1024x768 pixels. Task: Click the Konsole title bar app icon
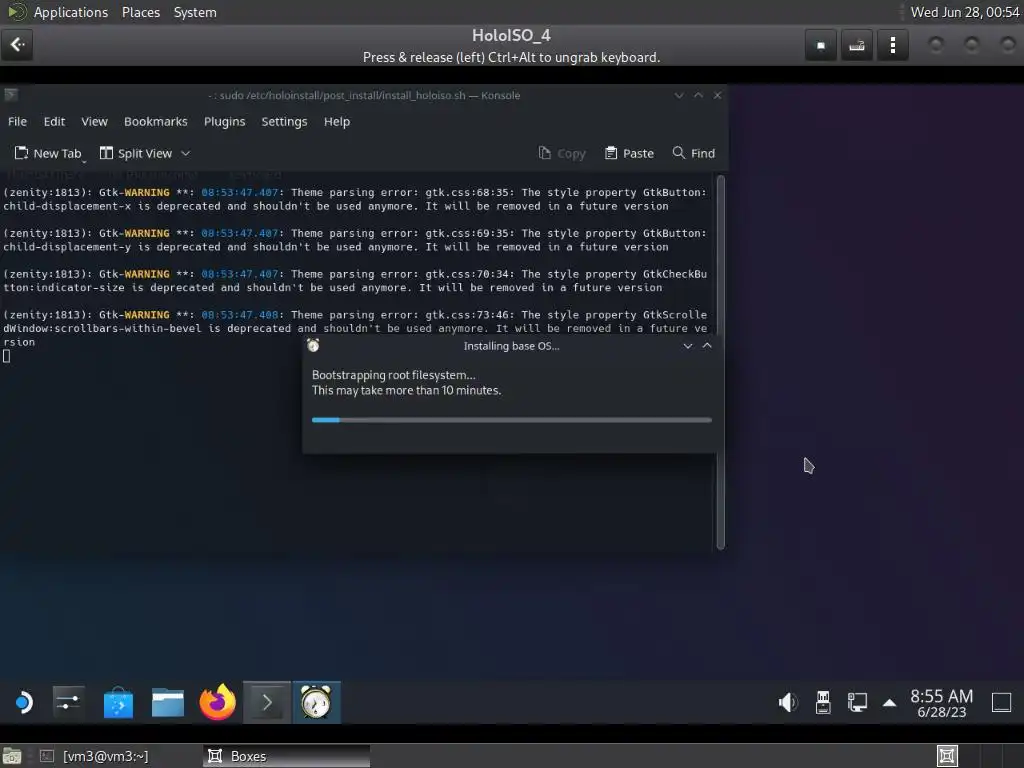[10, 95]
